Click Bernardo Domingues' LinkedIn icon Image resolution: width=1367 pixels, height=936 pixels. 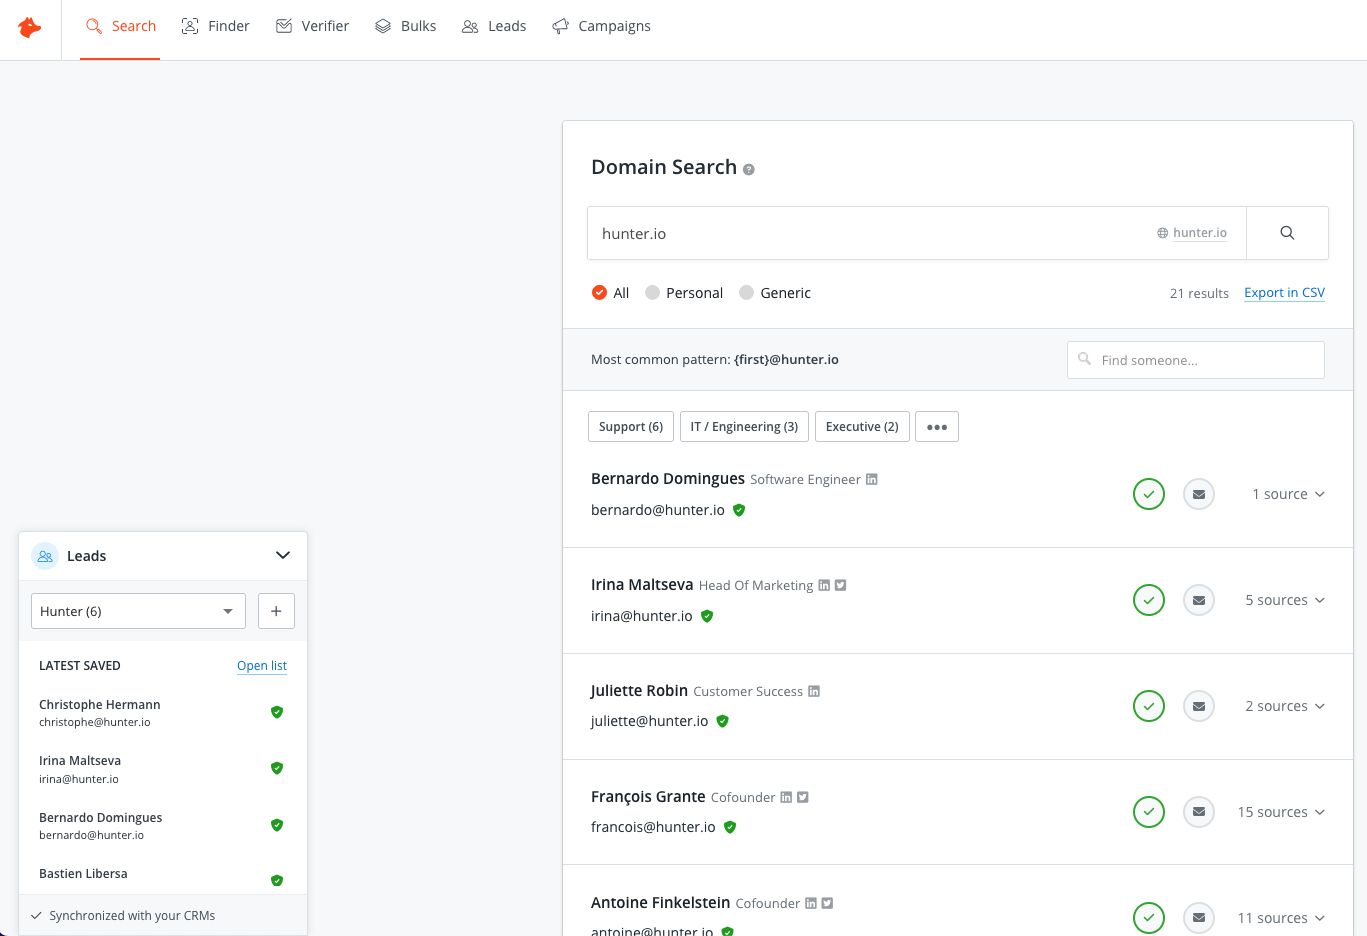point(872,479)
